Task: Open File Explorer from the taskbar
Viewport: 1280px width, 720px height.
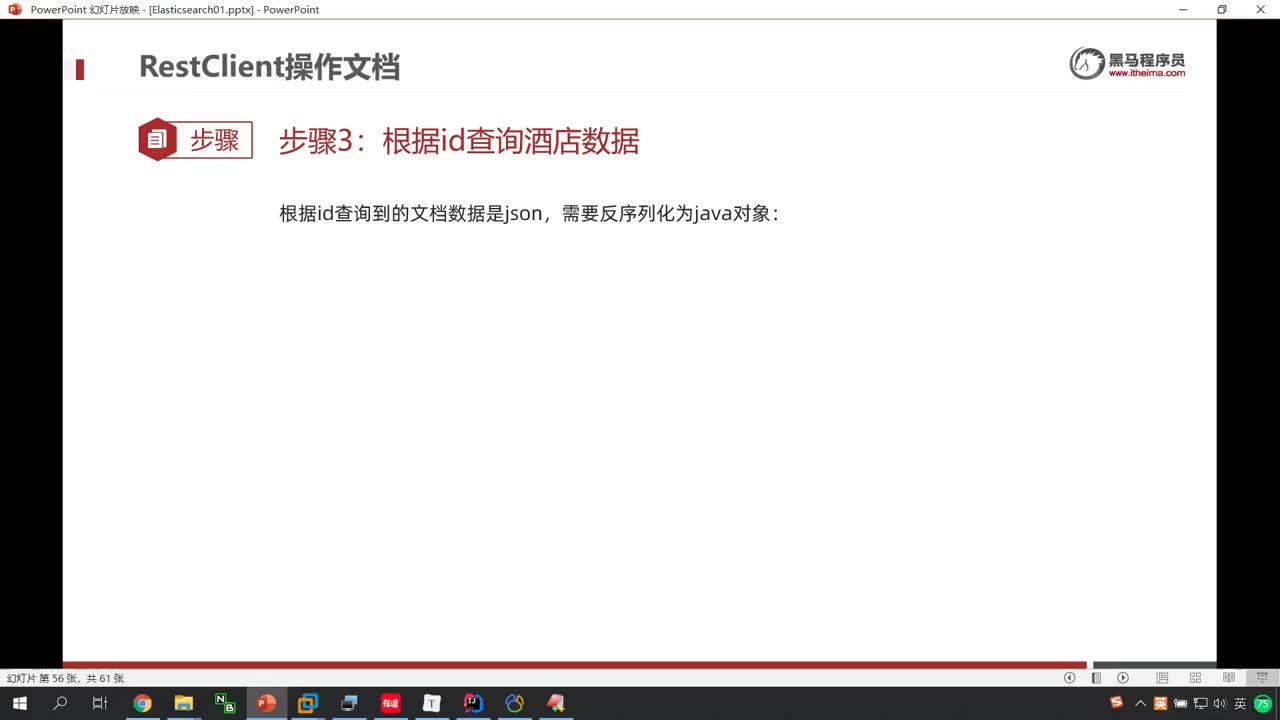Action: [x=183, y=703]
